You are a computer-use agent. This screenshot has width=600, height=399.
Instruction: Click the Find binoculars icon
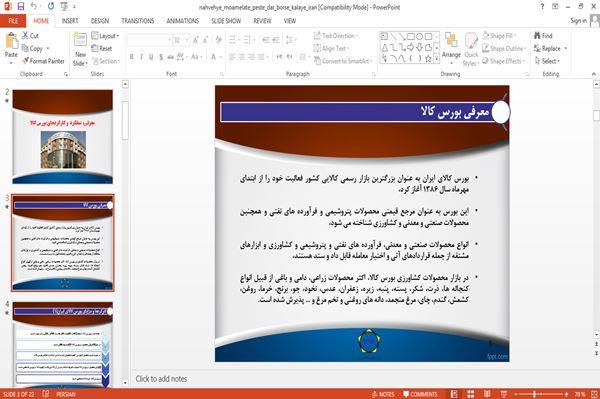click(537, 36)
